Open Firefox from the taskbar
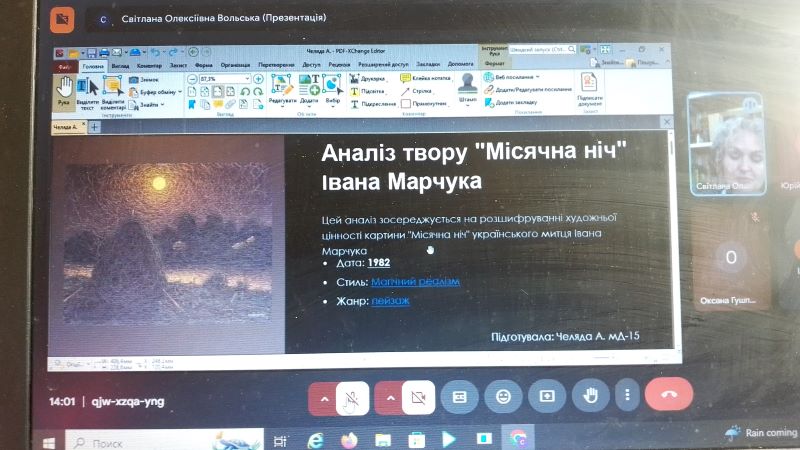Image resolution: width=800 pixels, height=450 pixels. (349, 440)
